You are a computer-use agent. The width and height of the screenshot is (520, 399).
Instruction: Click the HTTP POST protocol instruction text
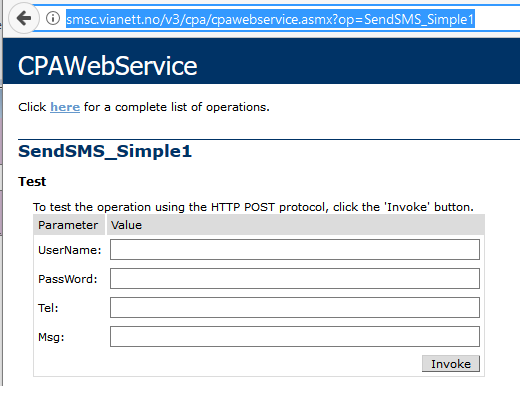[253, 207]
